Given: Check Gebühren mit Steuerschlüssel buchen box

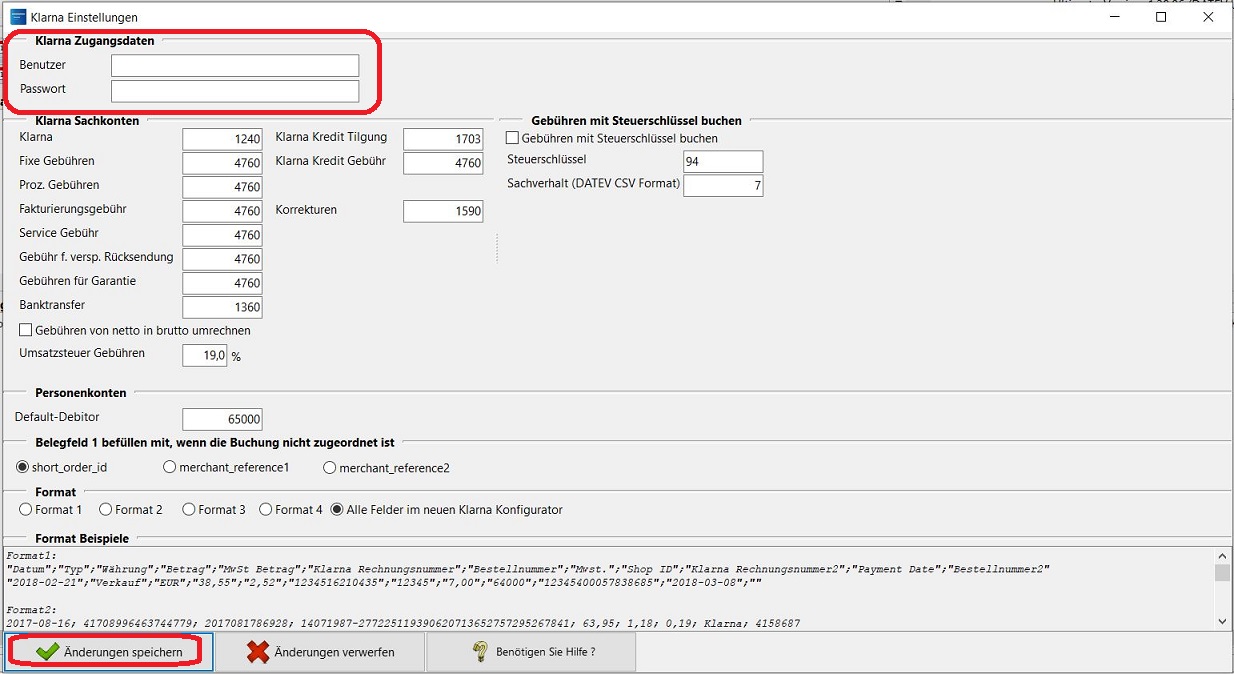Looking at the screenshot, I should 513,138.
